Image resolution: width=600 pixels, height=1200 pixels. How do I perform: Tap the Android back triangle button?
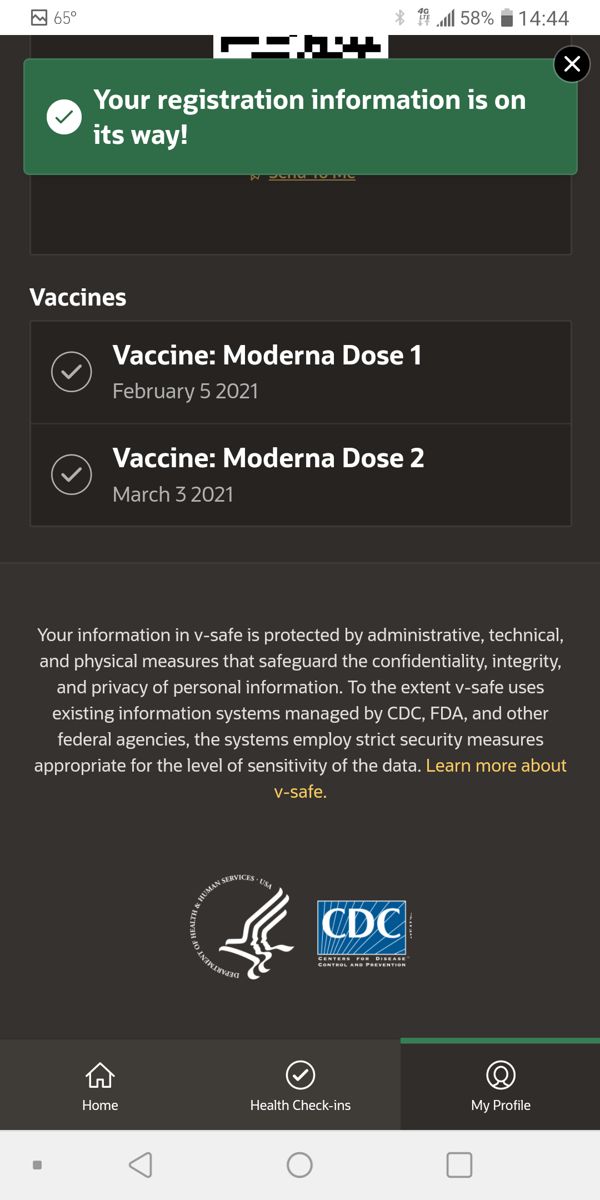tap(140, 1164)
